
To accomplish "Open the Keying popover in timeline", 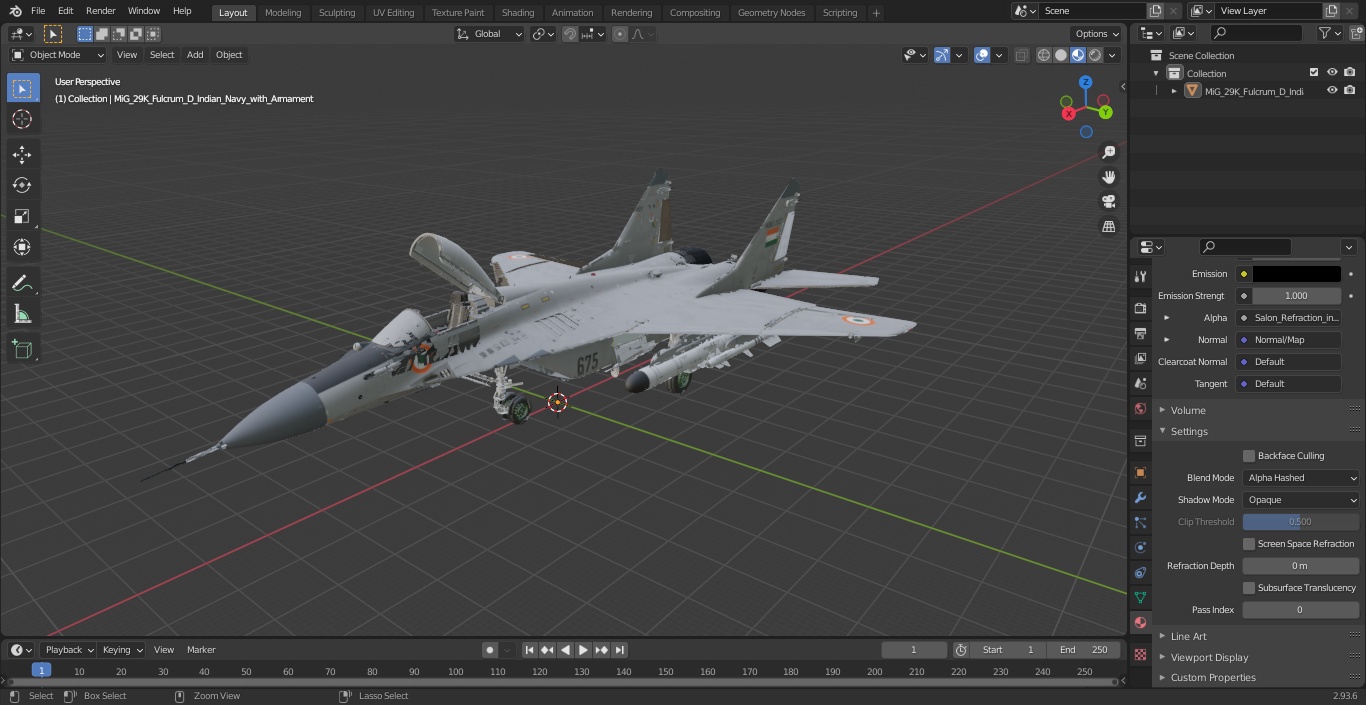I will click(x=122, y=650).
